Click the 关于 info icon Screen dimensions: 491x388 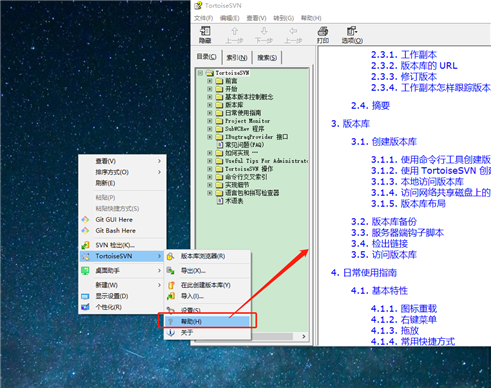[171, 332]
